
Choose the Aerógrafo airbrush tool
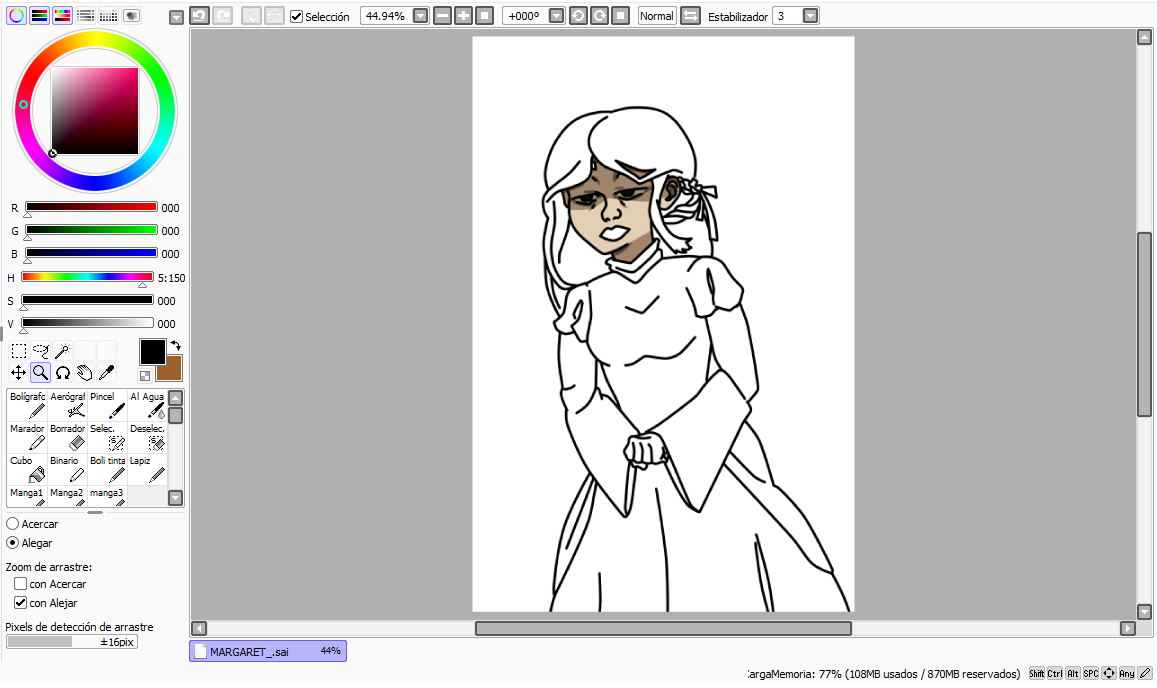[68, 405]
